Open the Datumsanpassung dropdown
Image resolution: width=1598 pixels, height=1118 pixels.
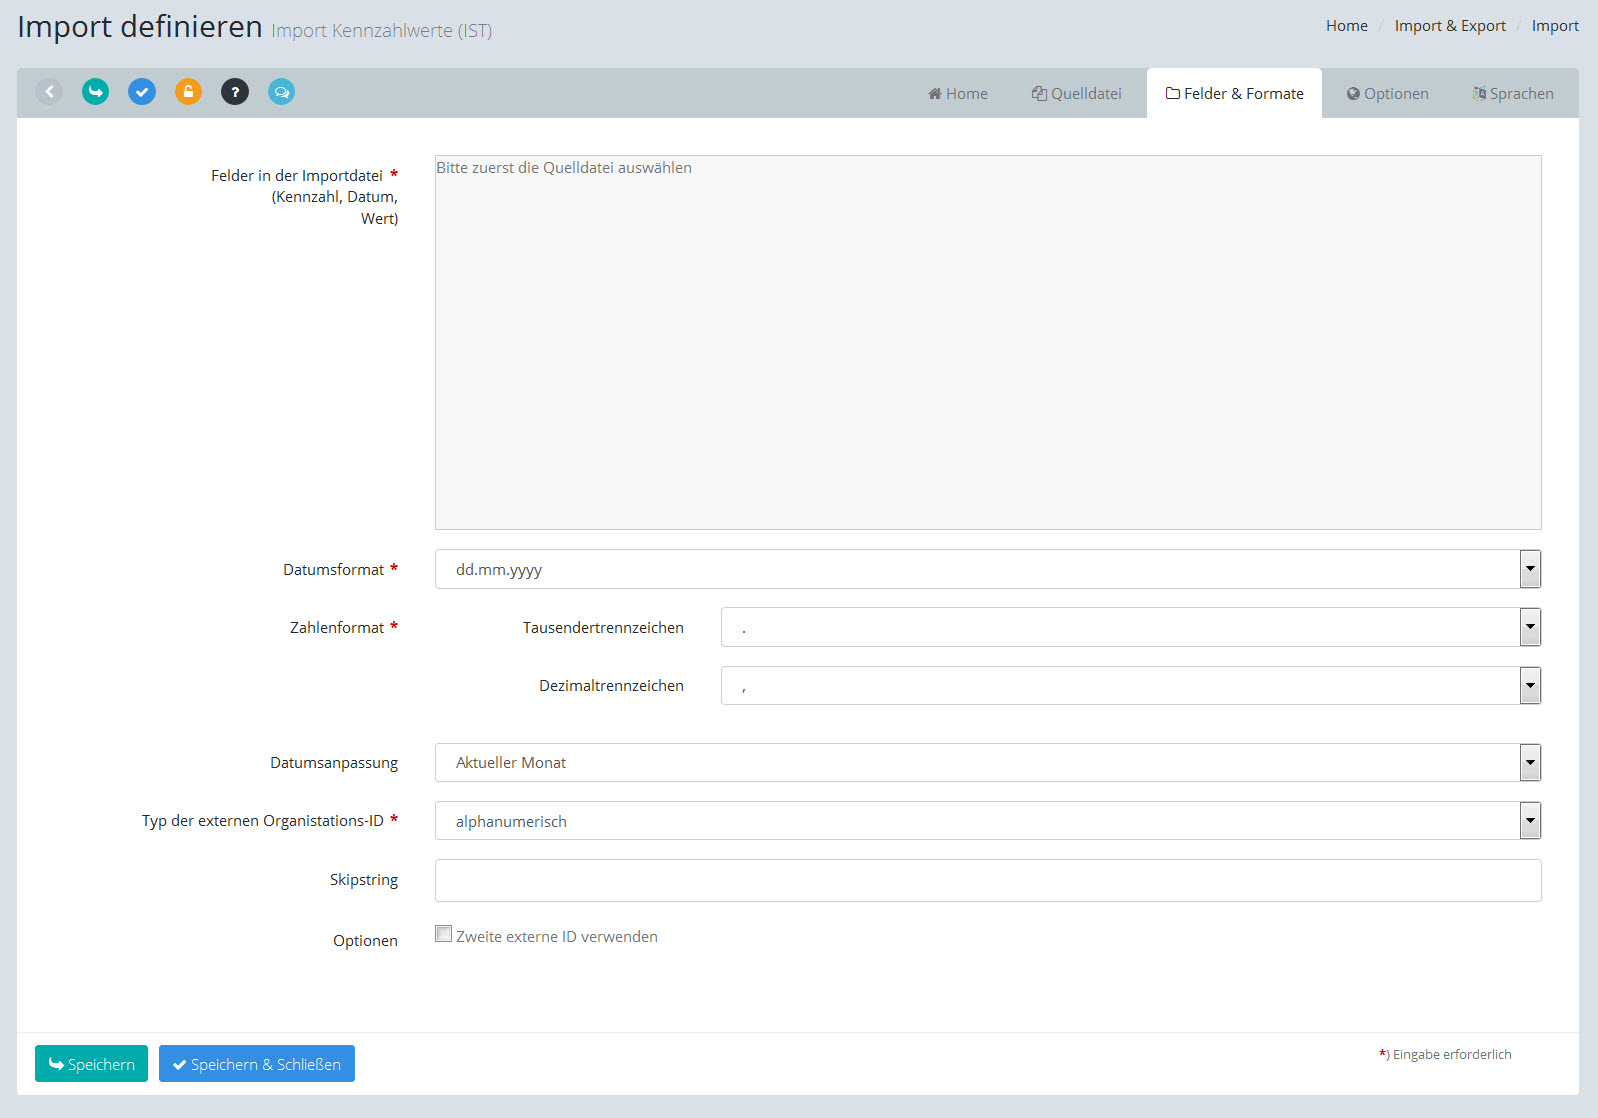[x=987, y=763]
